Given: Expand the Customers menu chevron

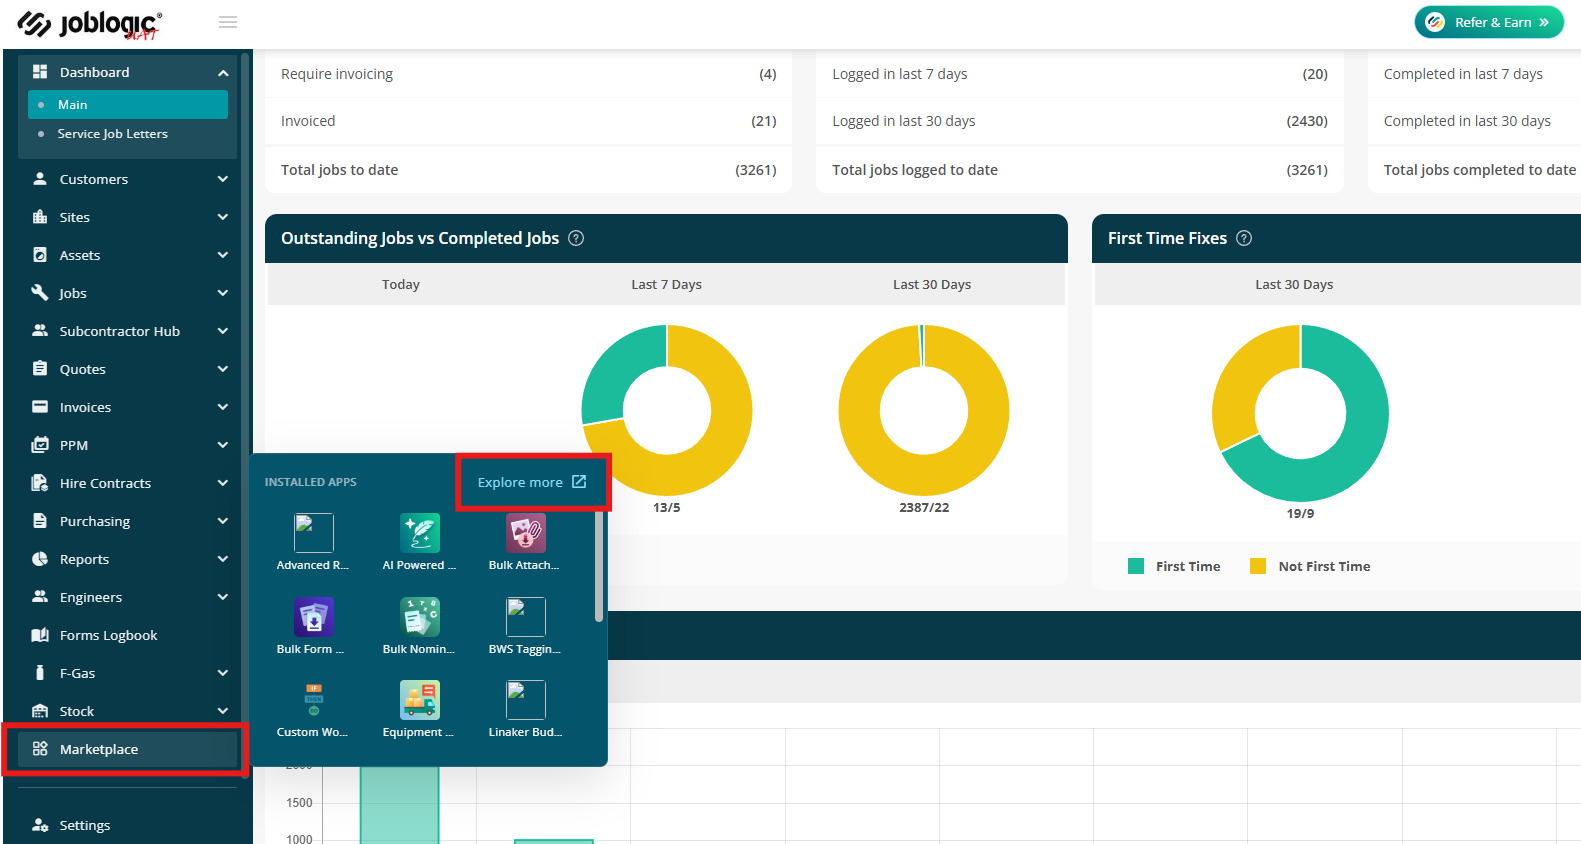Looking at the screenshot, I should pos(223,179).
